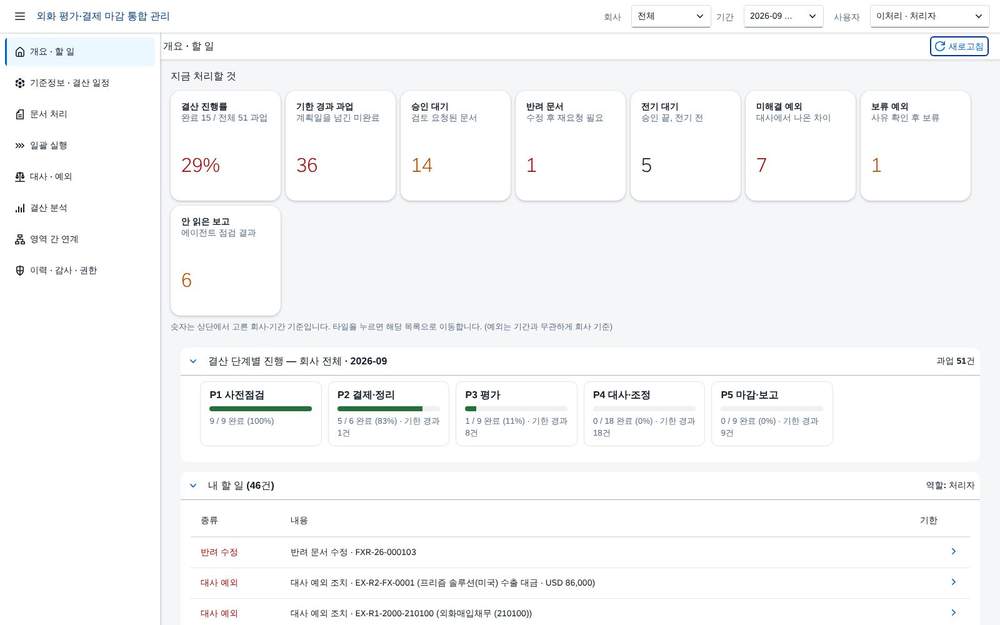
Task: Open 기준정보 · 결산 일정 via its gear icon
Action: point(20,83)
